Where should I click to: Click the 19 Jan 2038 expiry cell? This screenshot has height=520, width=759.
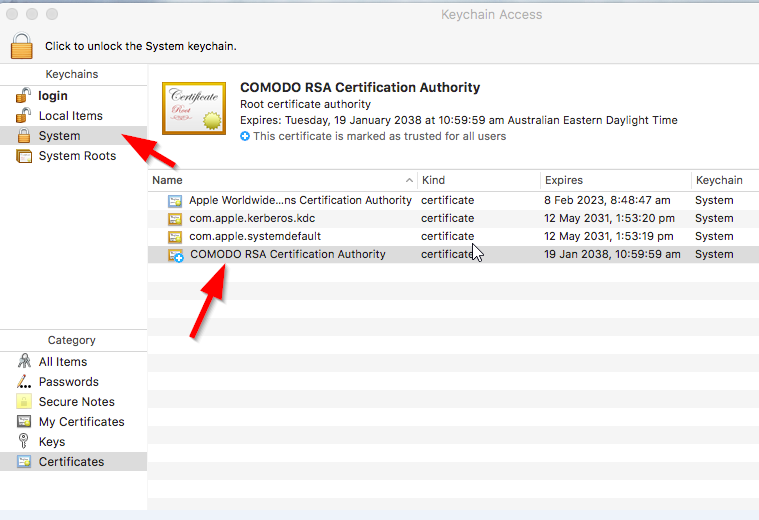pyautogui.click(x=612, y=254)
